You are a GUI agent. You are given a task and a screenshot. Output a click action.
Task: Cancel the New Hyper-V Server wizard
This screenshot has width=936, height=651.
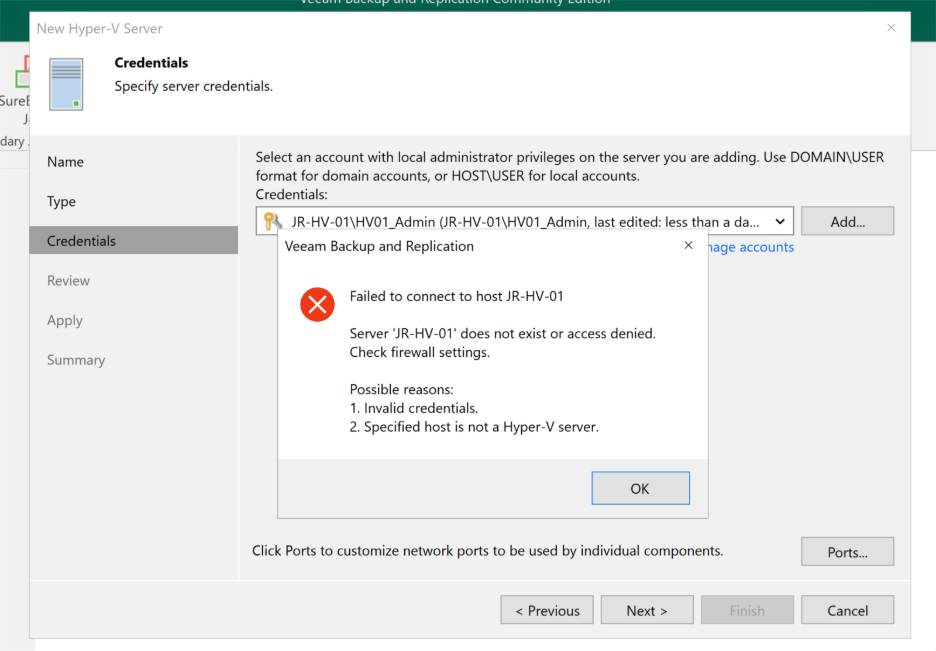[x=847, y=610]
